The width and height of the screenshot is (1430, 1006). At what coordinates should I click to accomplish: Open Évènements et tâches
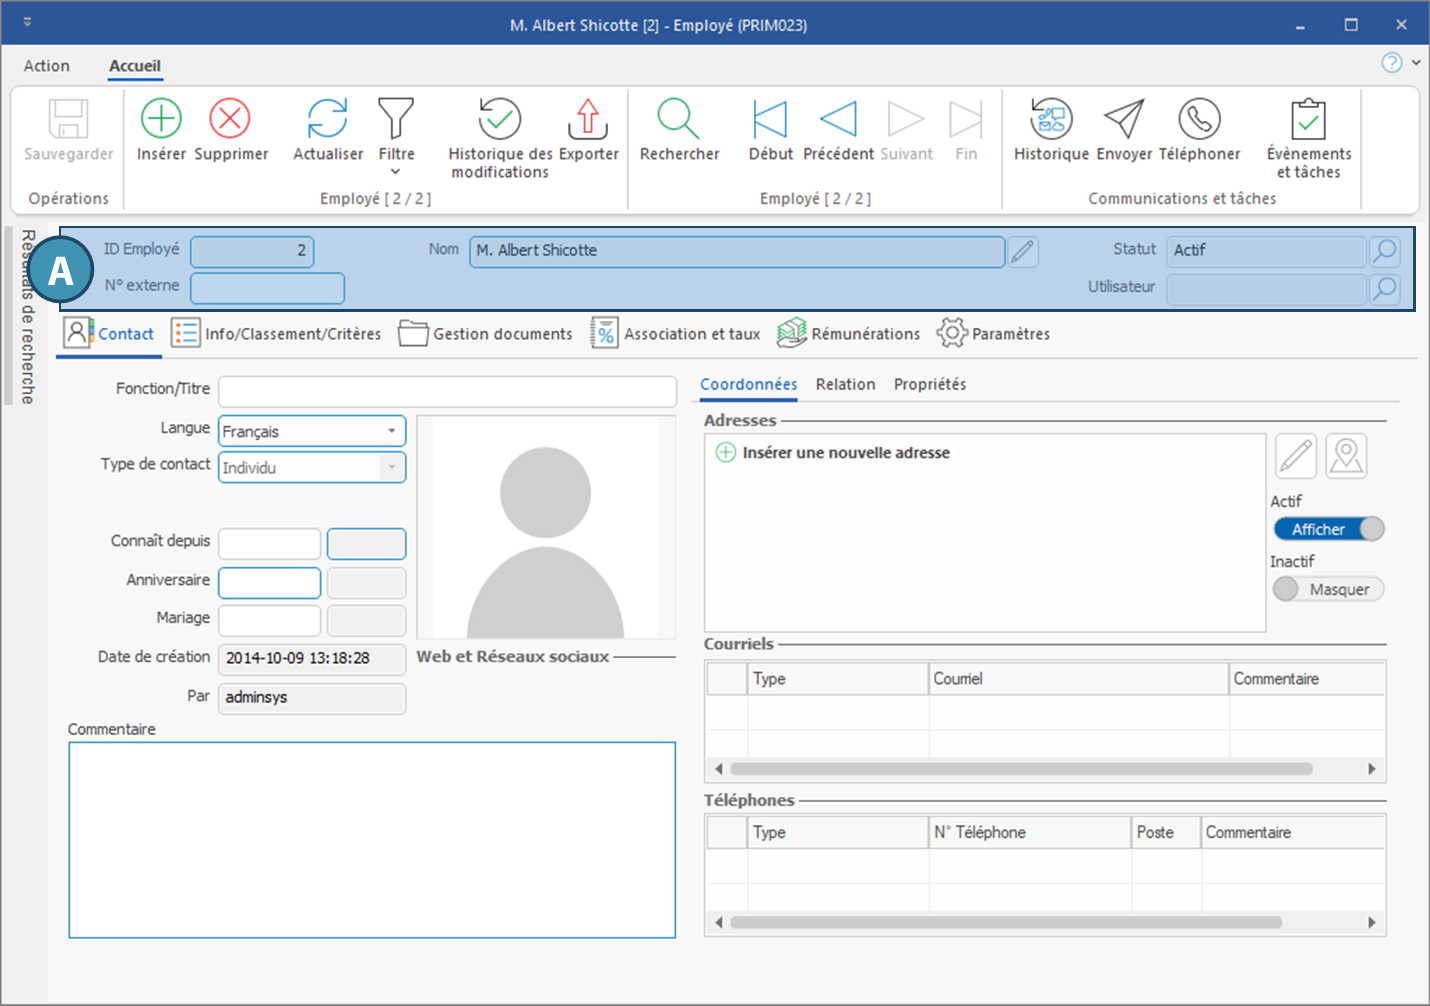pos(1308,119)
